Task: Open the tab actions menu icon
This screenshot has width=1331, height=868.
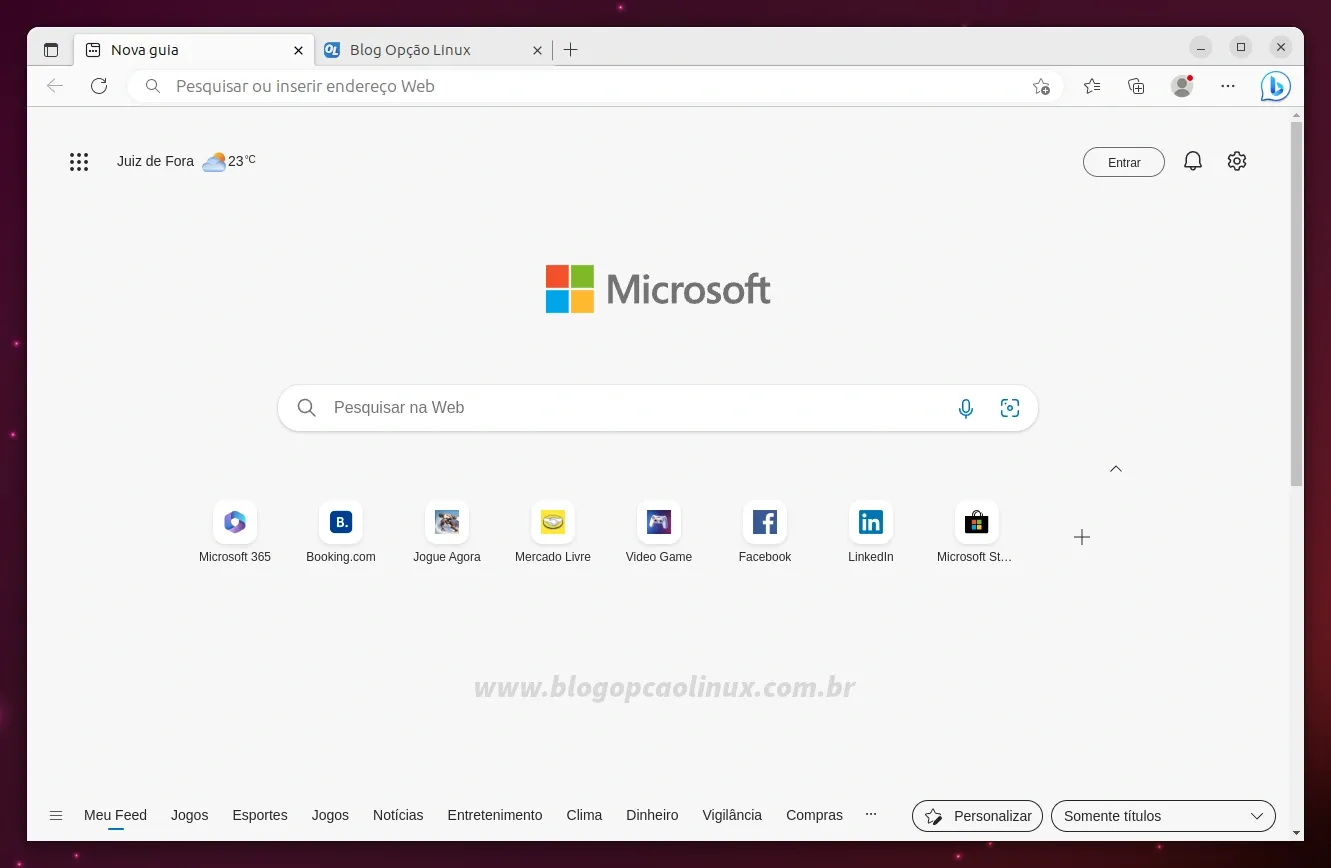Action: (51, 50)
